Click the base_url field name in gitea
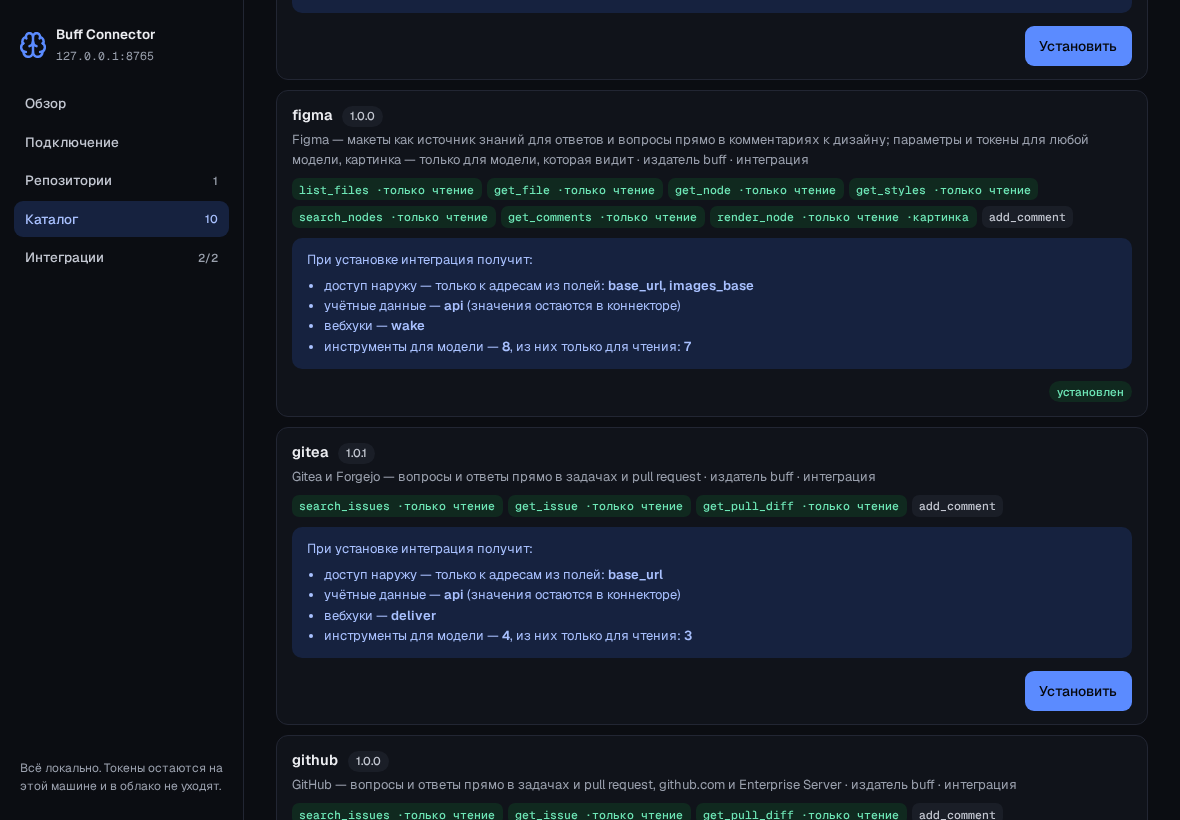1180x820 pixels. [x=635, y=575]
